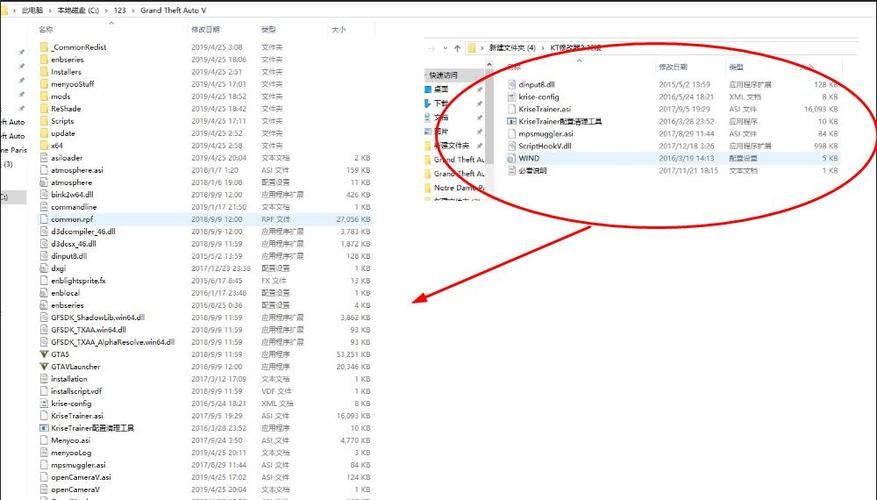Open the mods folder icon
The height and width of the screenshot is (500, 877).
(x=44, y=96)
